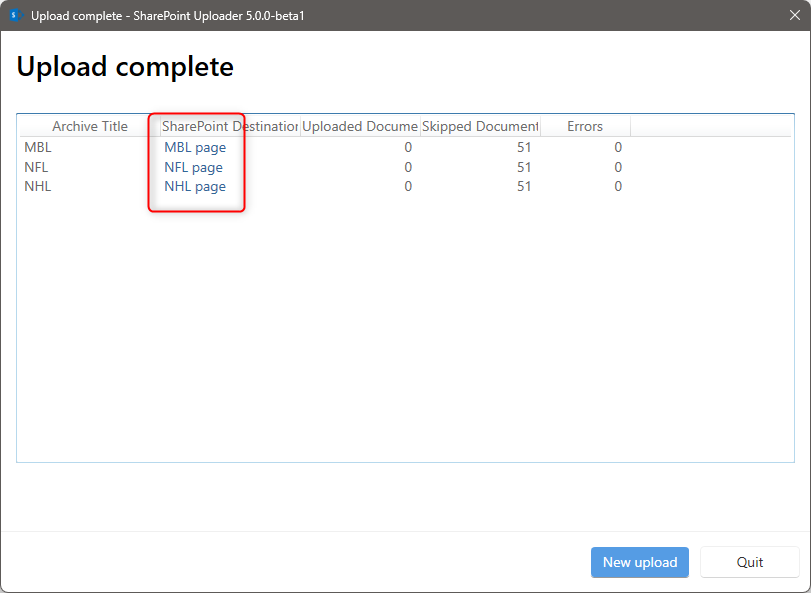Click the Uploaded Documents column header

[360, 126]
